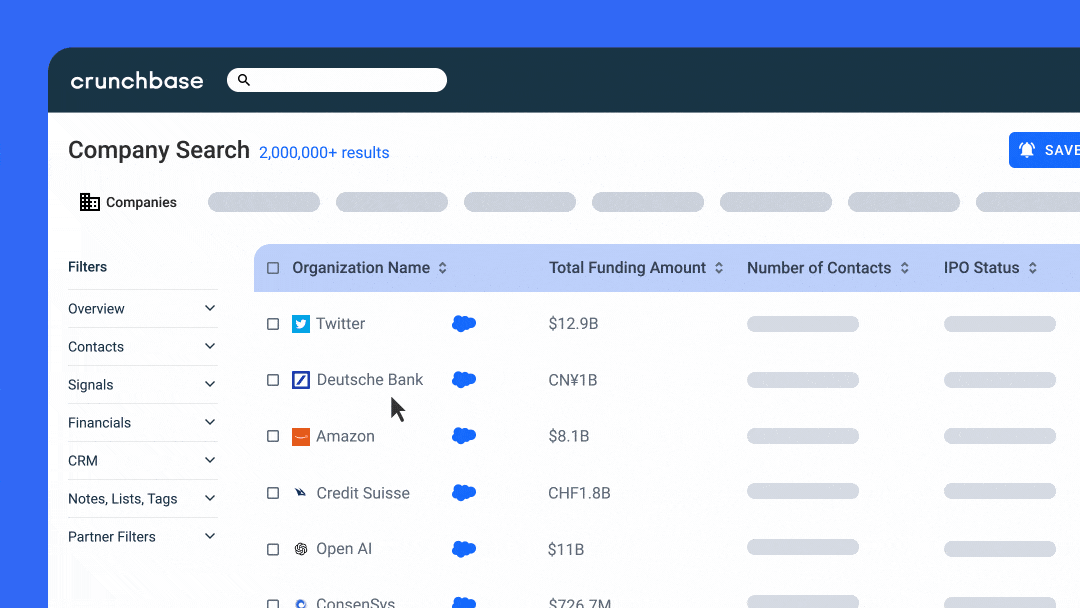Click the $8.1B funding cell
1080x608 pixels.
coord(568,437)
